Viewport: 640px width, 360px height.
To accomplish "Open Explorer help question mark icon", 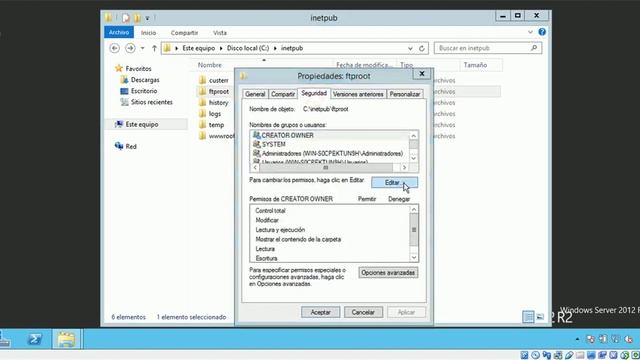I will [x=542, y=32].
